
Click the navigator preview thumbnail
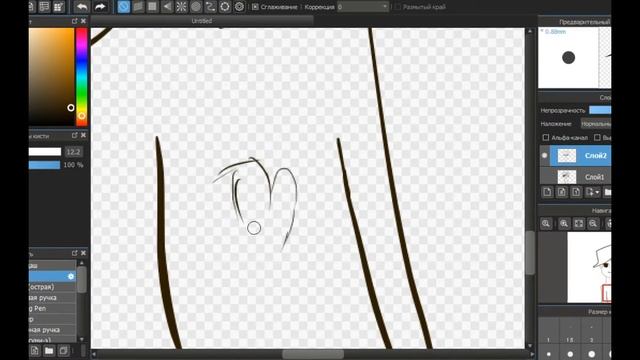click(589, 267)
